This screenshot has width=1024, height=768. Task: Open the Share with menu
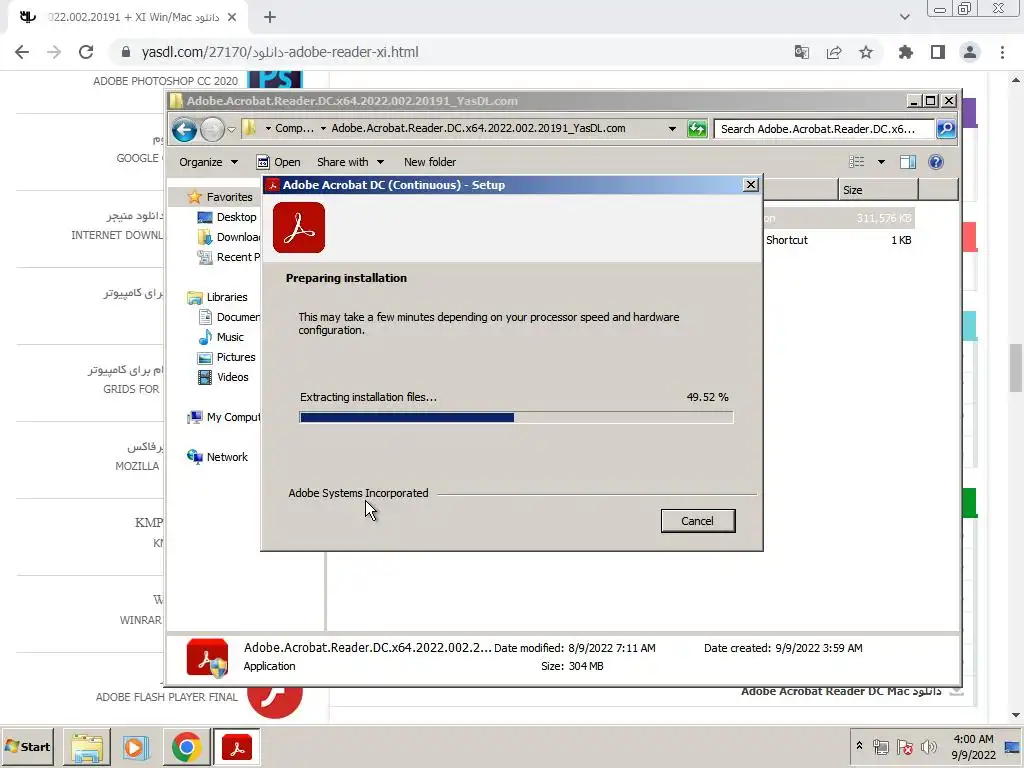(351, 162)
